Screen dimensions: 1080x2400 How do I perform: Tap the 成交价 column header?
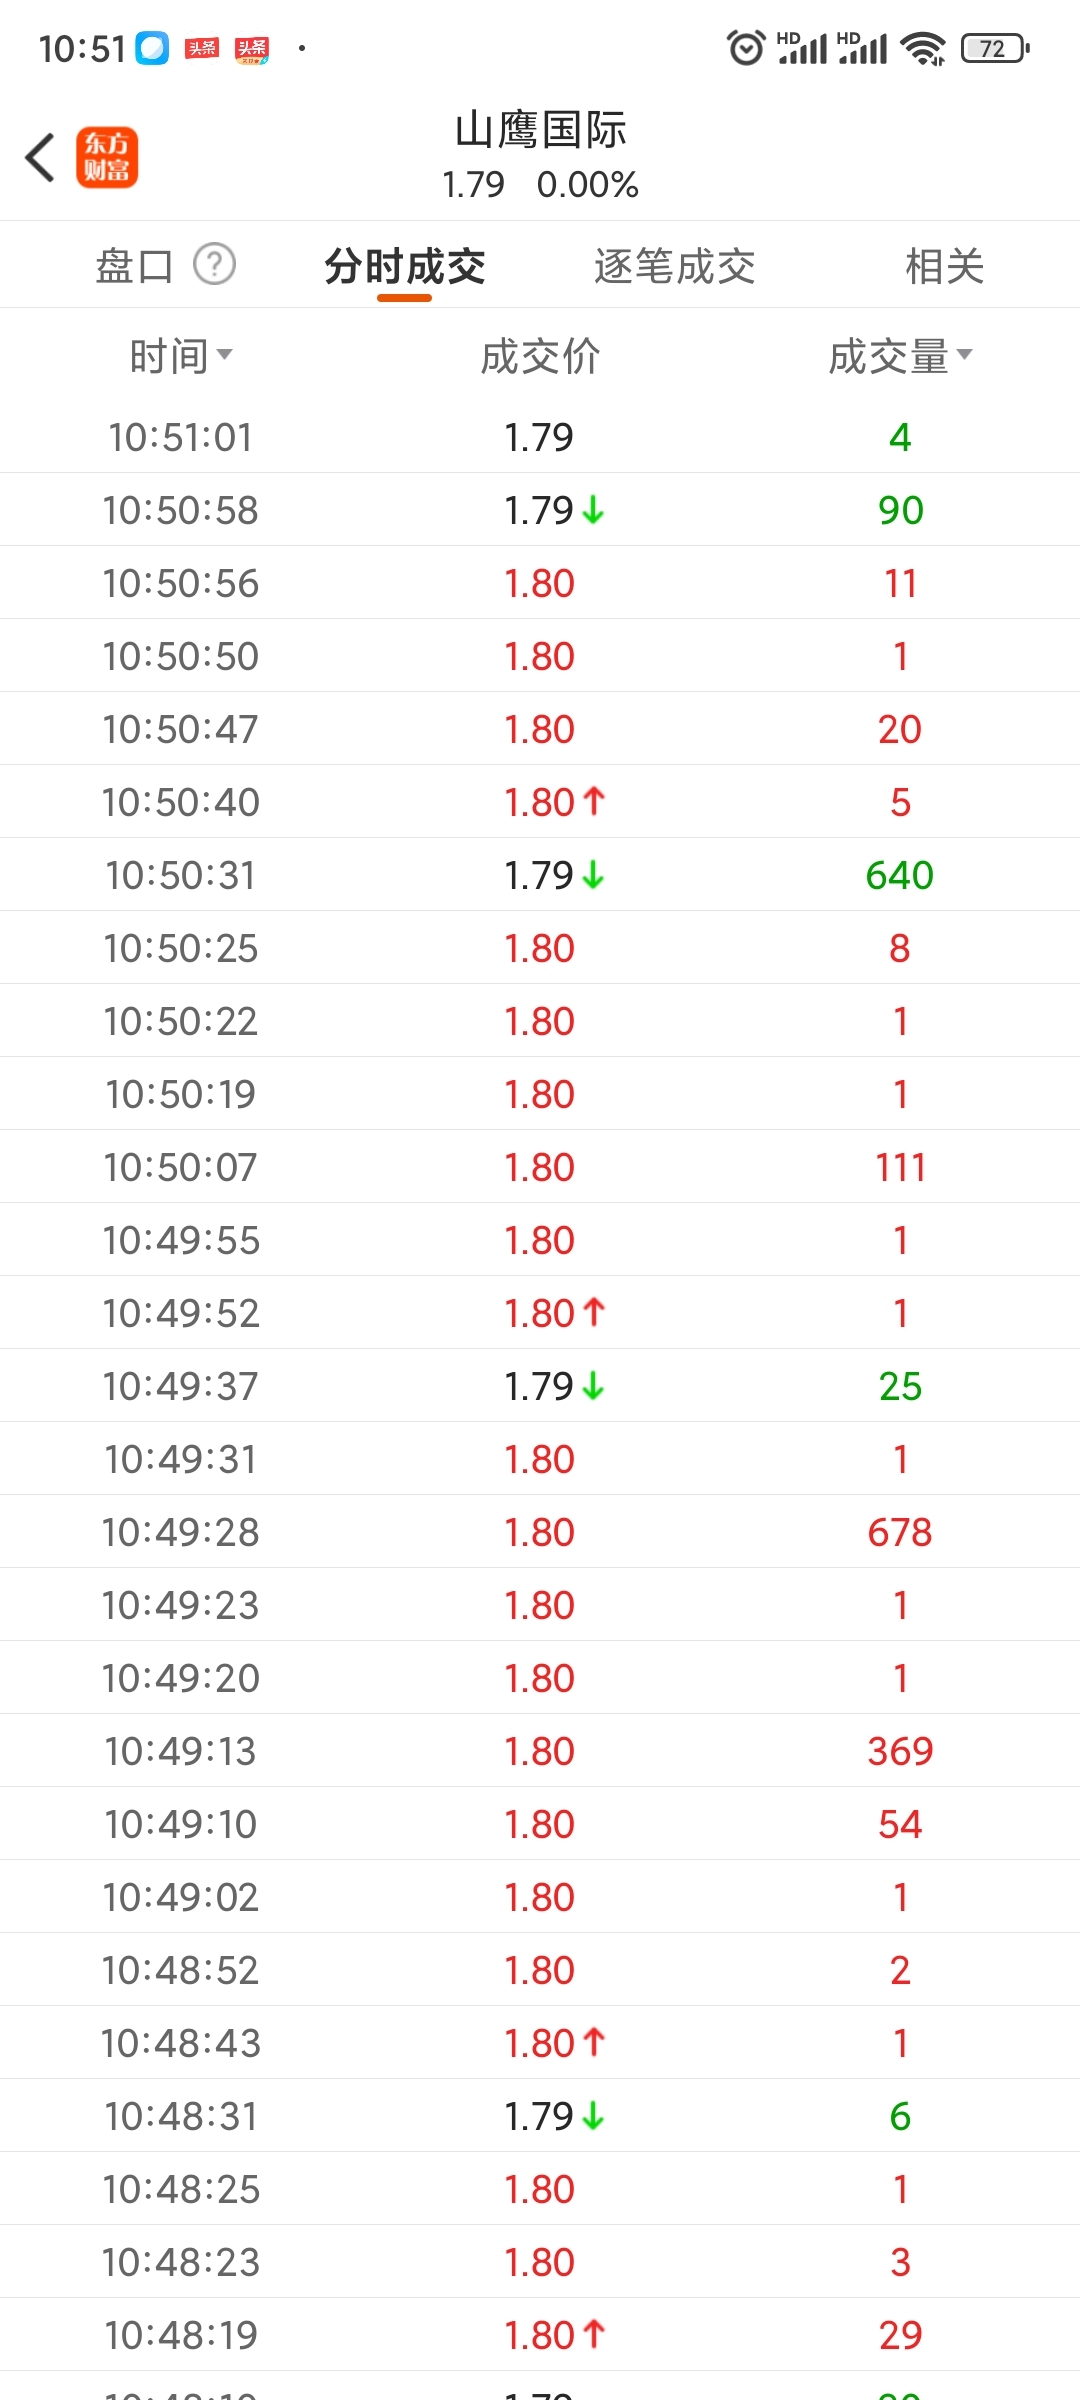[x=540, y=356]
